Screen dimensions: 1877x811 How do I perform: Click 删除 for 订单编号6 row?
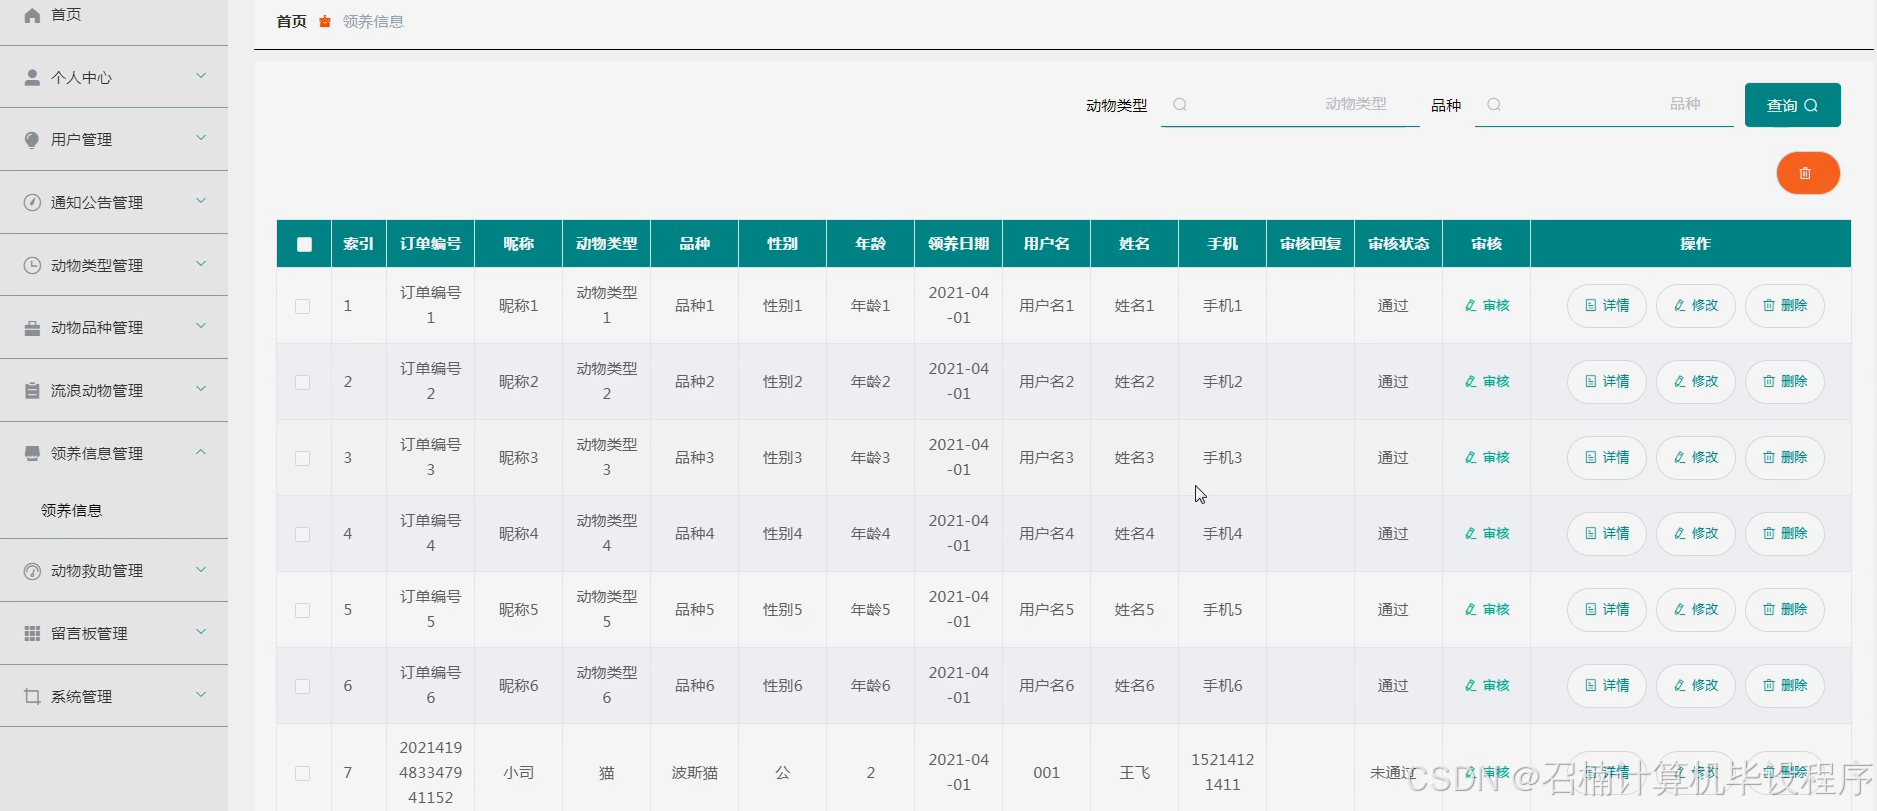[1785, 686]
